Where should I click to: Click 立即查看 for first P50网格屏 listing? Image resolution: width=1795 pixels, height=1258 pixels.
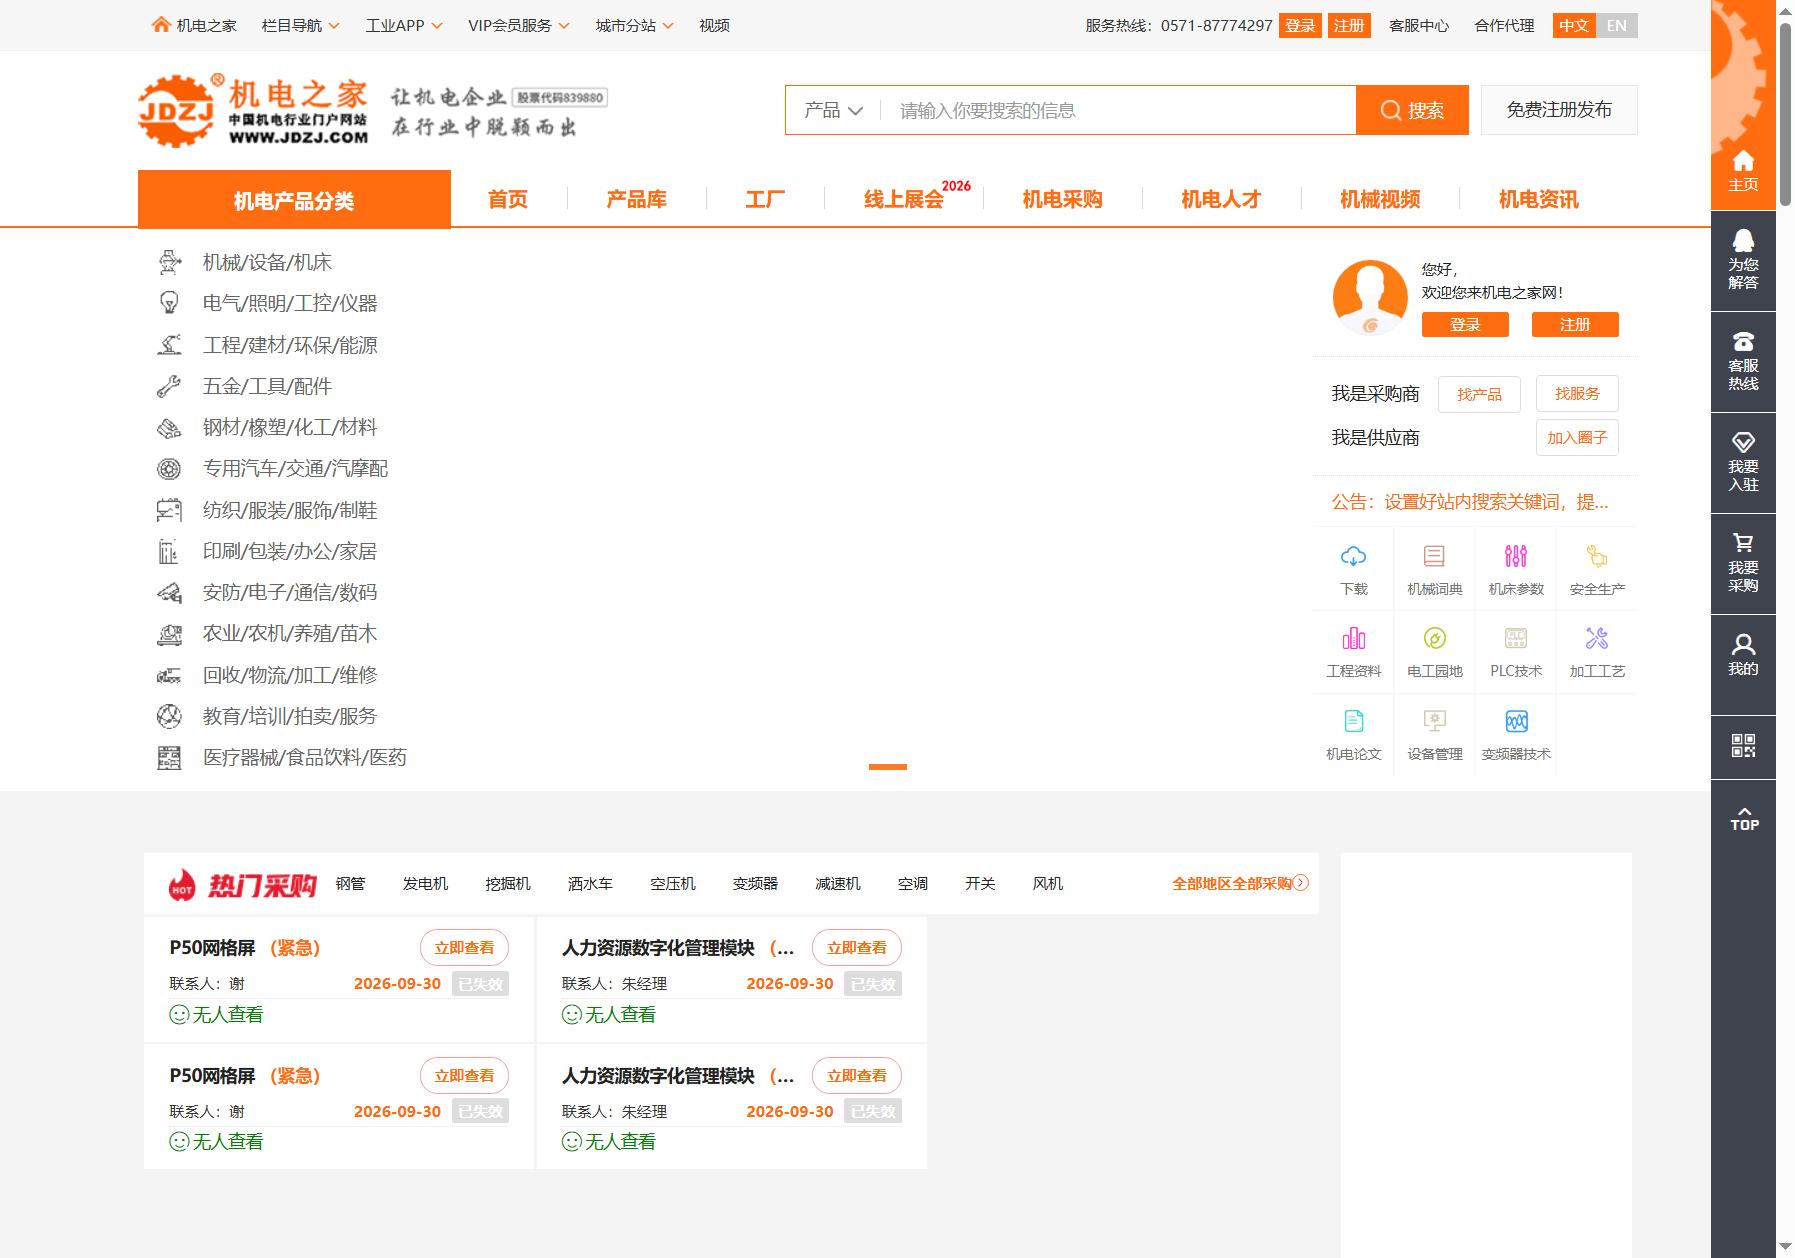click(464, 948)
